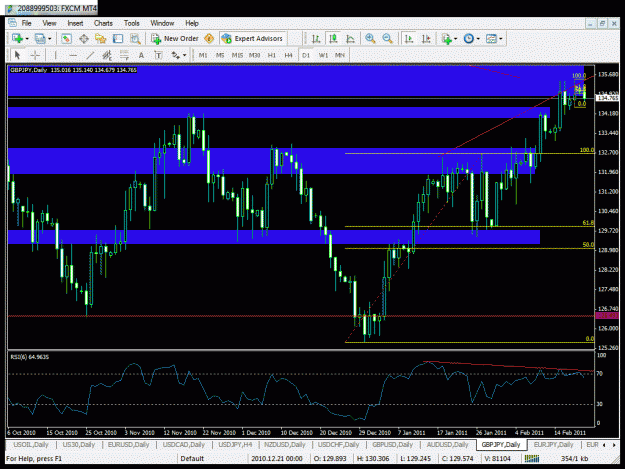Open the MetaEditor yellow diamond icon
This screenshot has width=625, height=469.
(209, 39)
